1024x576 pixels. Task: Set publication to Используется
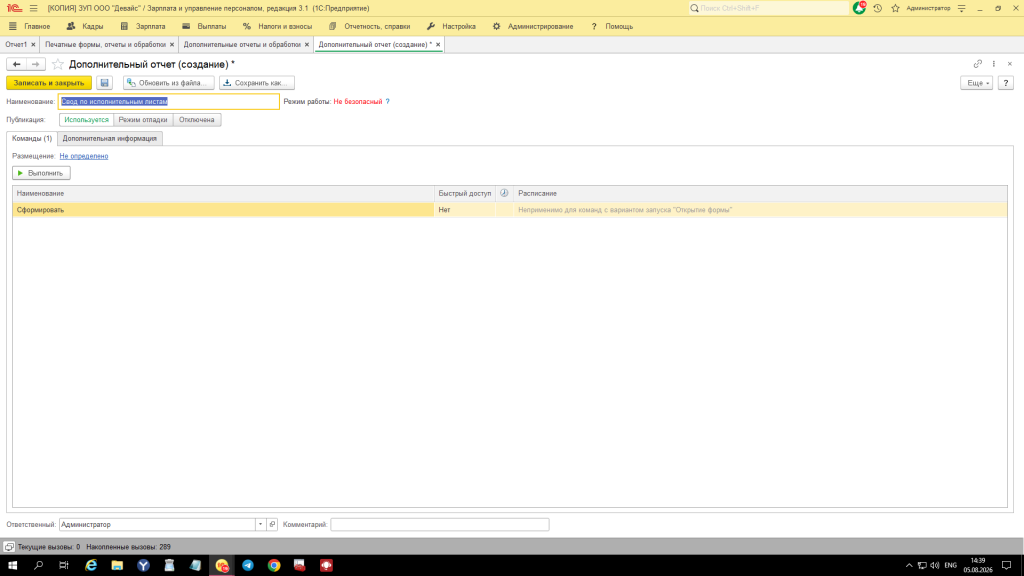coord(86,120)
